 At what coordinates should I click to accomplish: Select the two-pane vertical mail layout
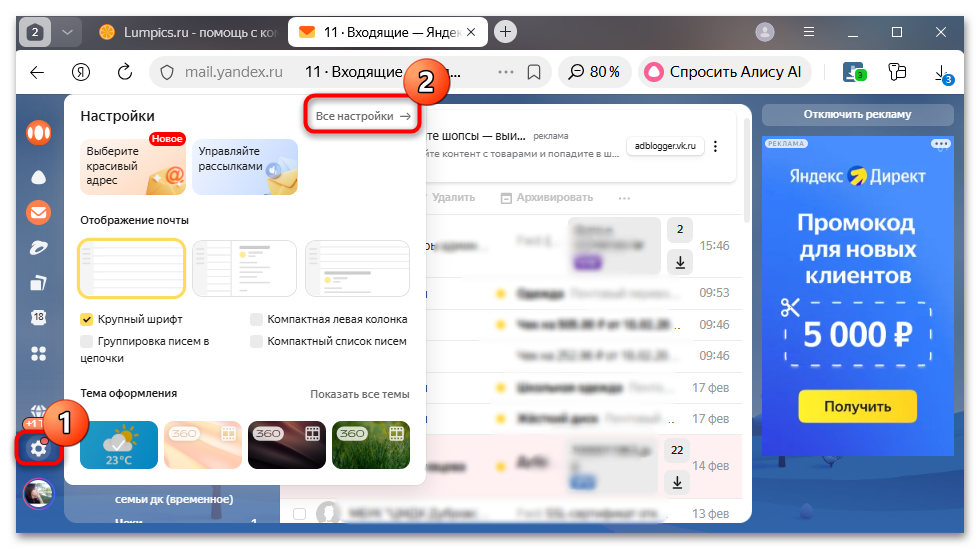tap(244, 268)
